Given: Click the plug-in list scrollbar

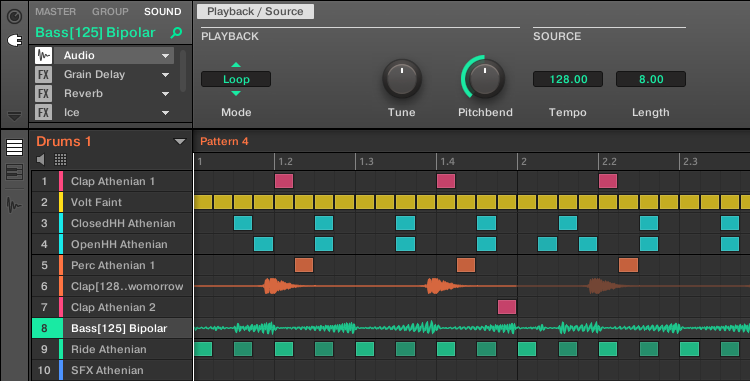Looking at the screenshot, I should click(183, 71).
